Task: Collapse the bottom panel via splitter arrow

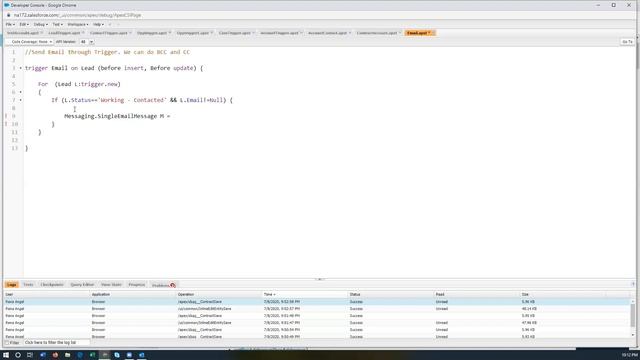Action: coord(320,279)
